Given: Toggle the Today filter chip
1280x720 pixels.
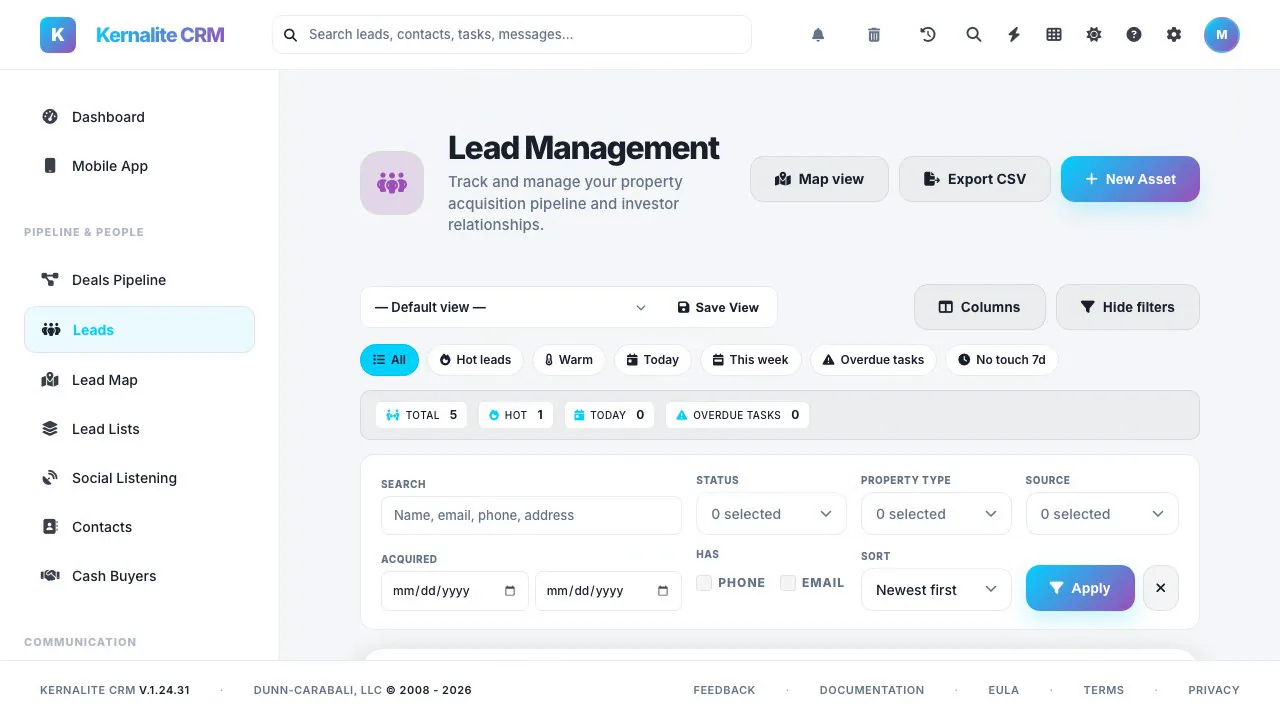Looking at the screenshot, I should (x=653, y=360).
